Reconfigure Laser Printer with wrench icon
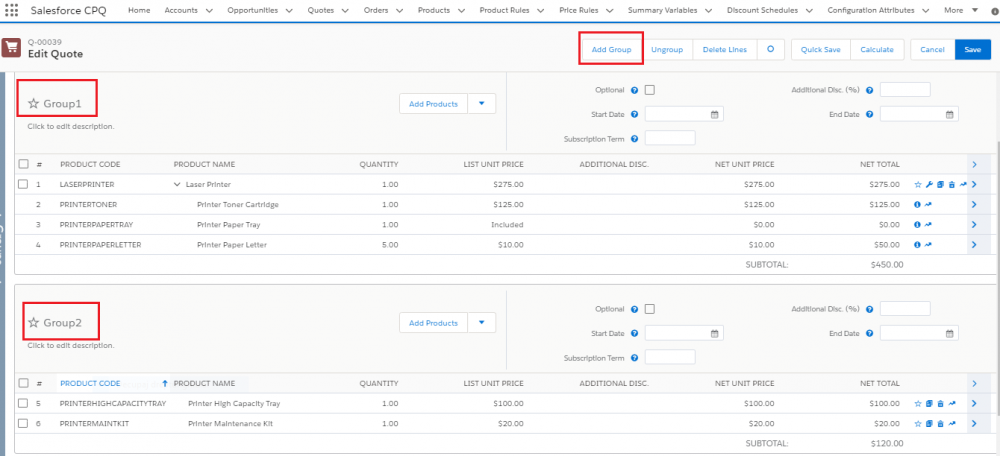 tap(929, 184)
